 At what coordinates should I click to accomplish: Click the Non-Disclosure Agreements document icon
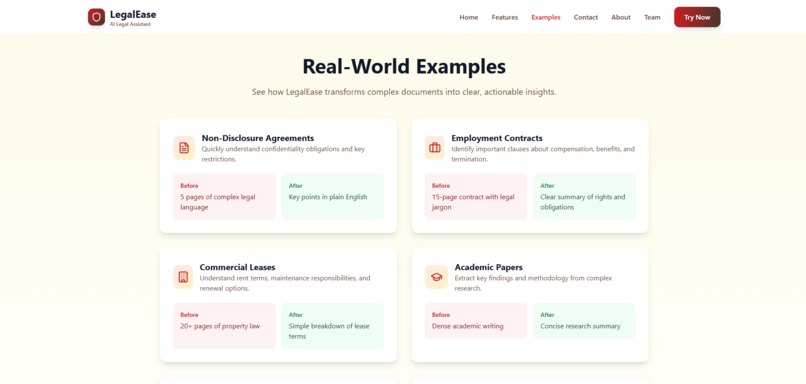[184, 148]
